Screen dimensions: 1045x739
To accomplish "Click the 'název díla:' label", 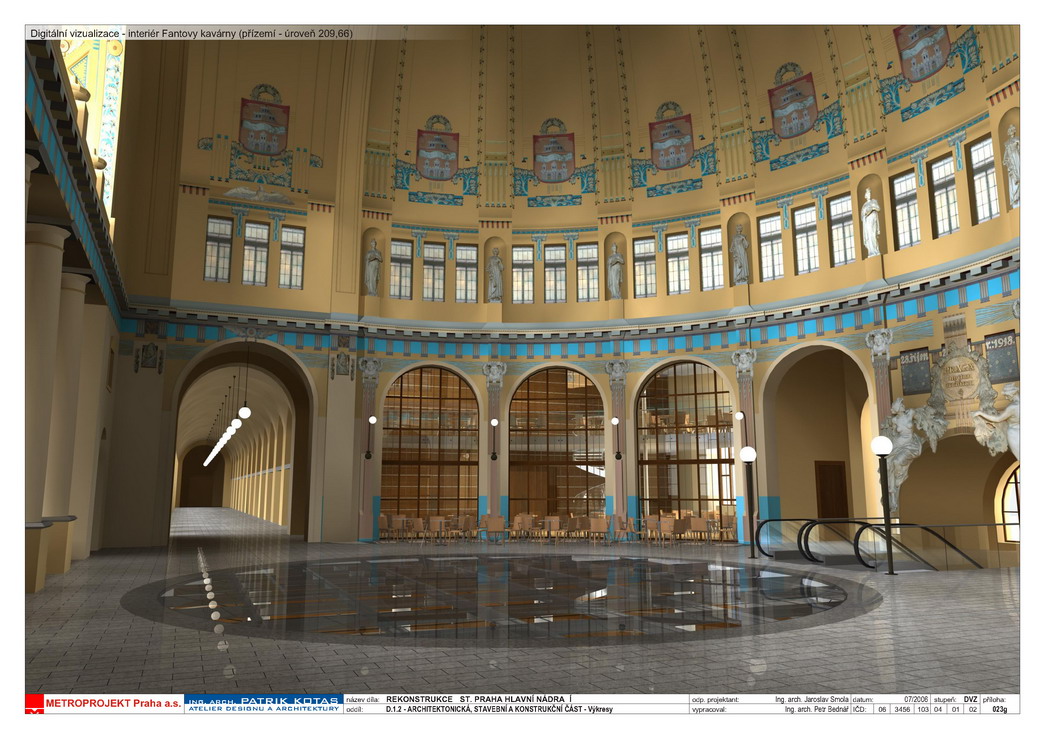I will (363, 700).
